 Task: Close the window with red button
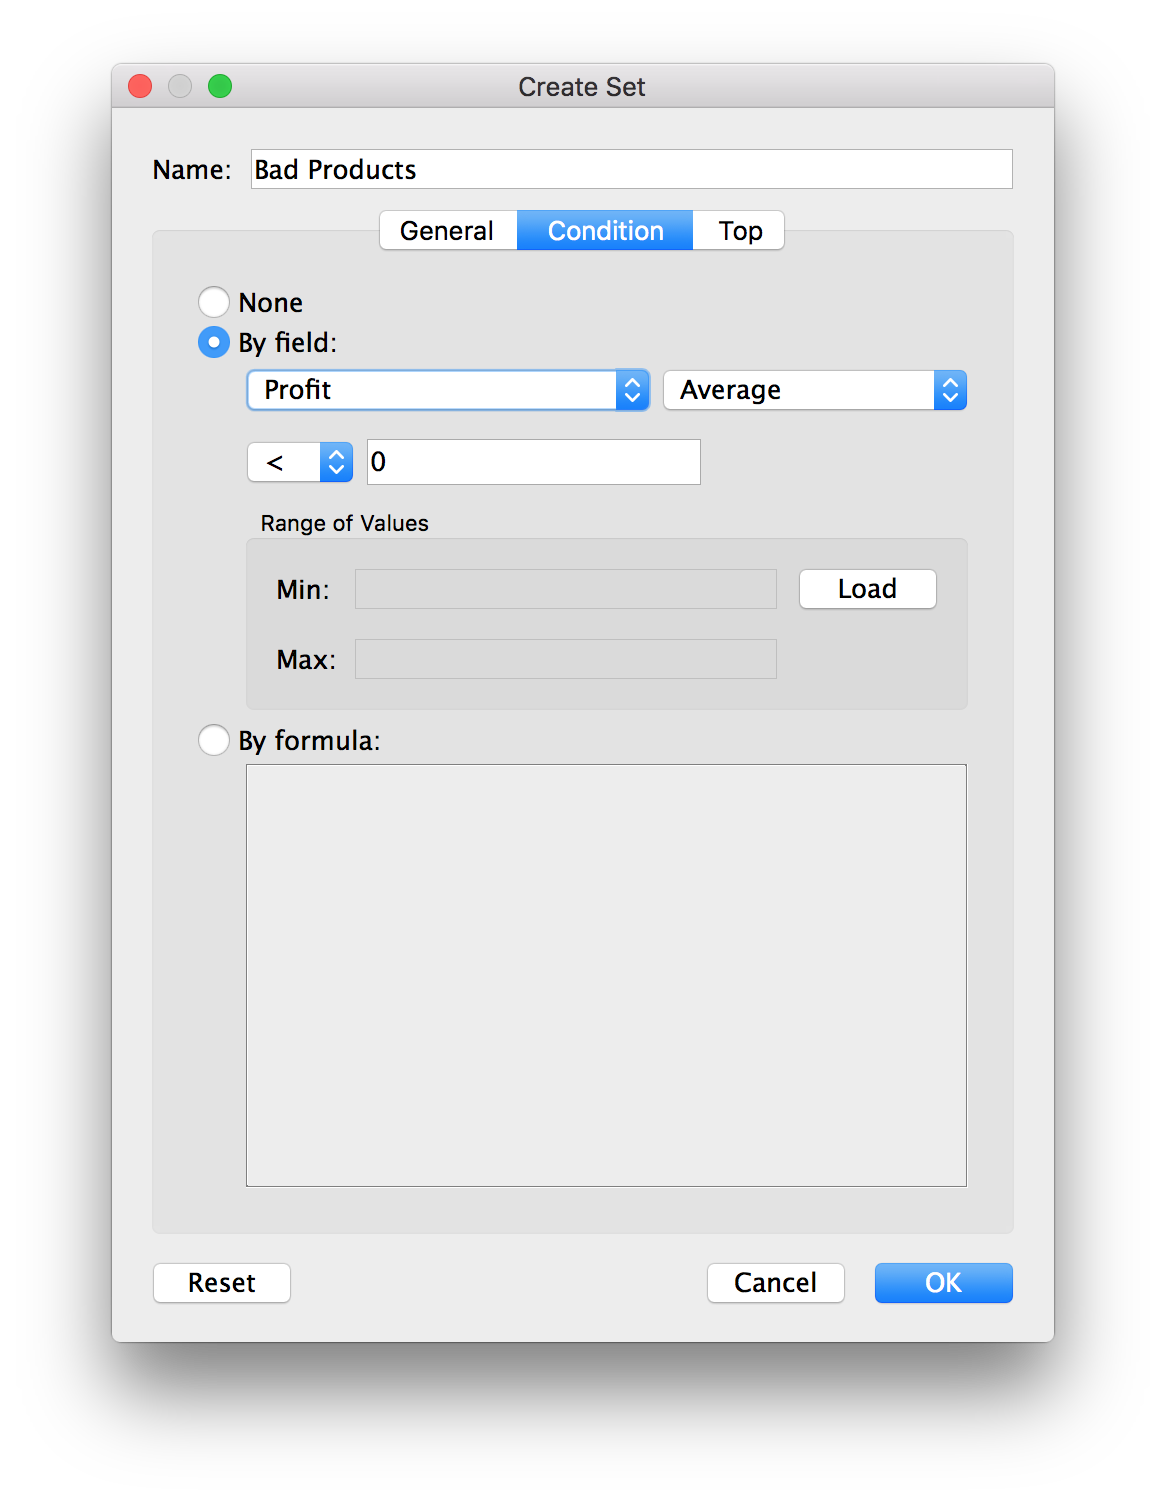(140, 87)
